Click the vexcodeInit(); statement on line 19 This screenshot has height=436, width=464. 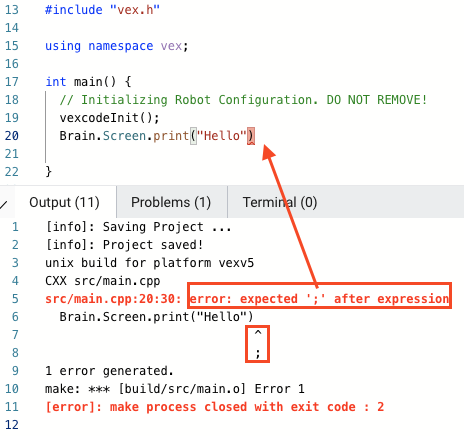109,118
